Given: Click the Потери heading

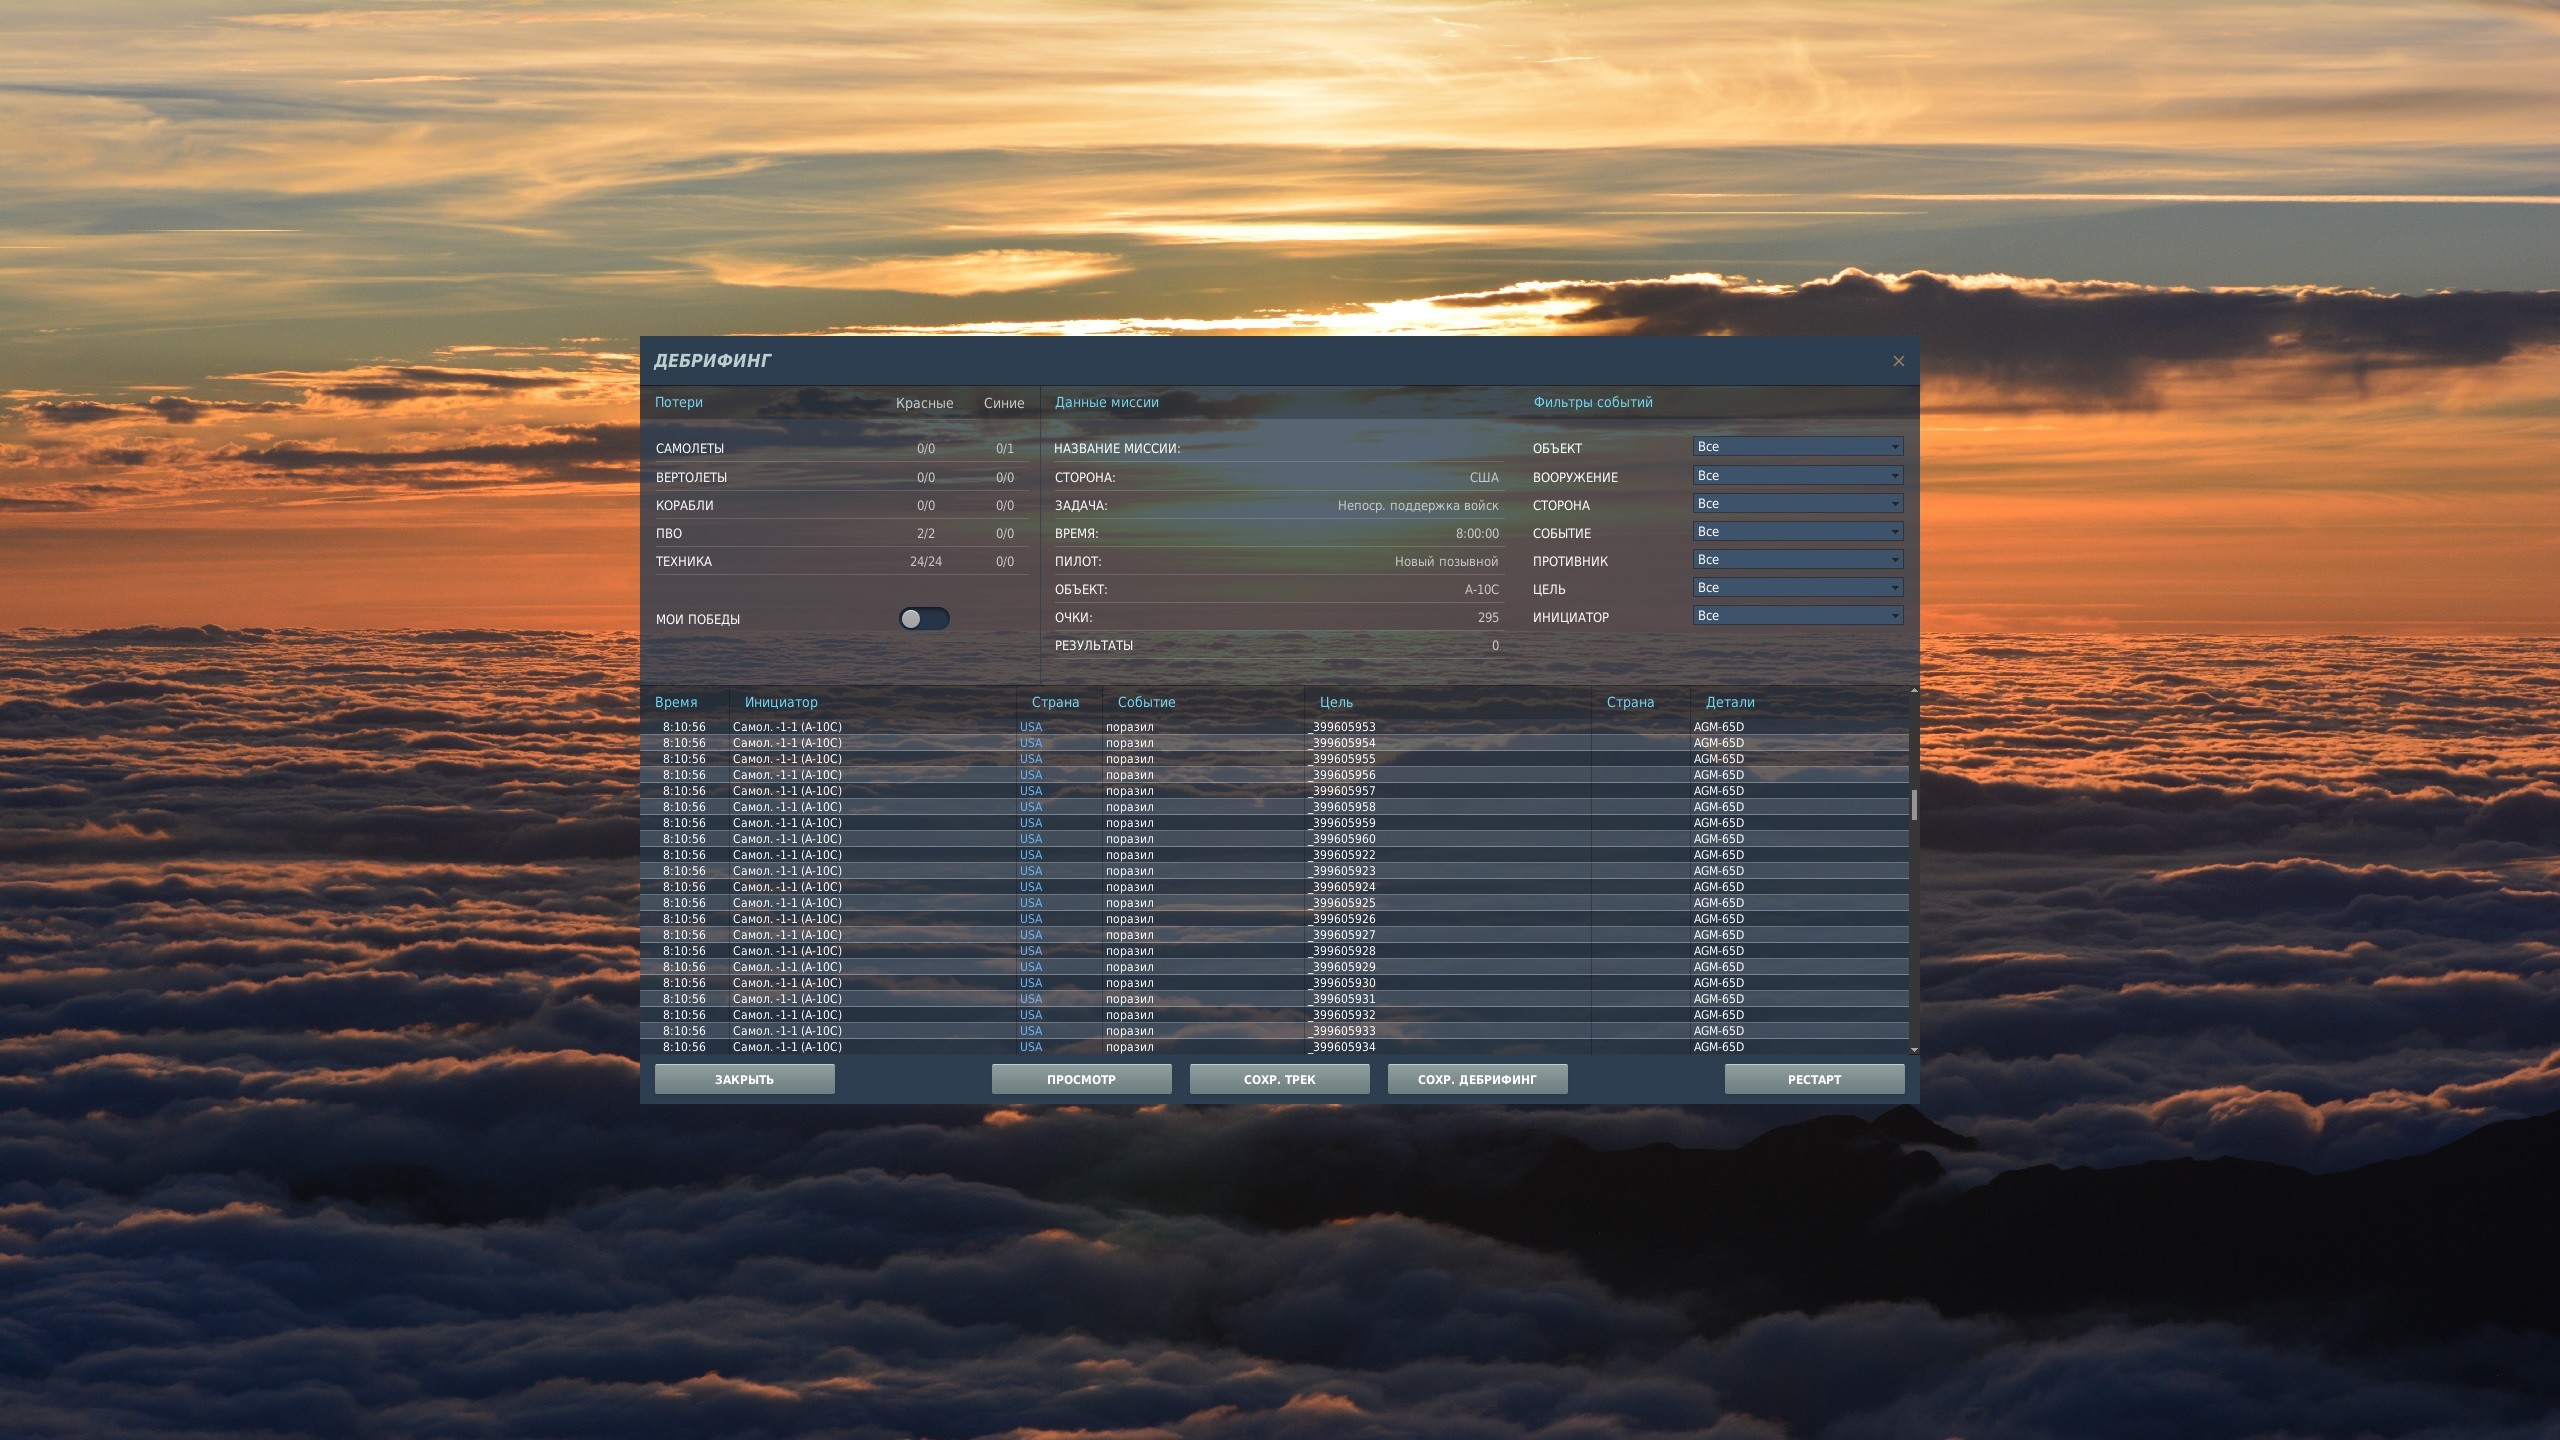Looking at the screenshot, I should click(x=679, y=402).
